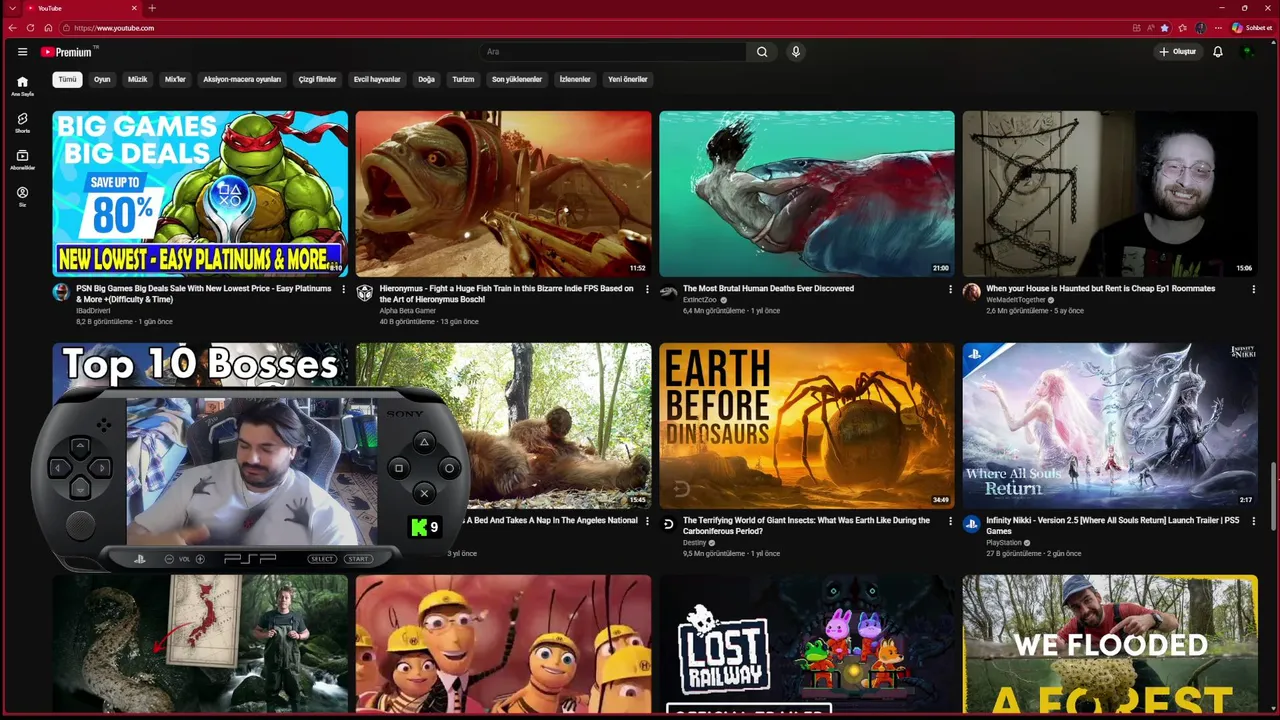Open the Alpha Beta Gamer channel avatar
The height and width of the screenshot is (720, 1280).
365,292
